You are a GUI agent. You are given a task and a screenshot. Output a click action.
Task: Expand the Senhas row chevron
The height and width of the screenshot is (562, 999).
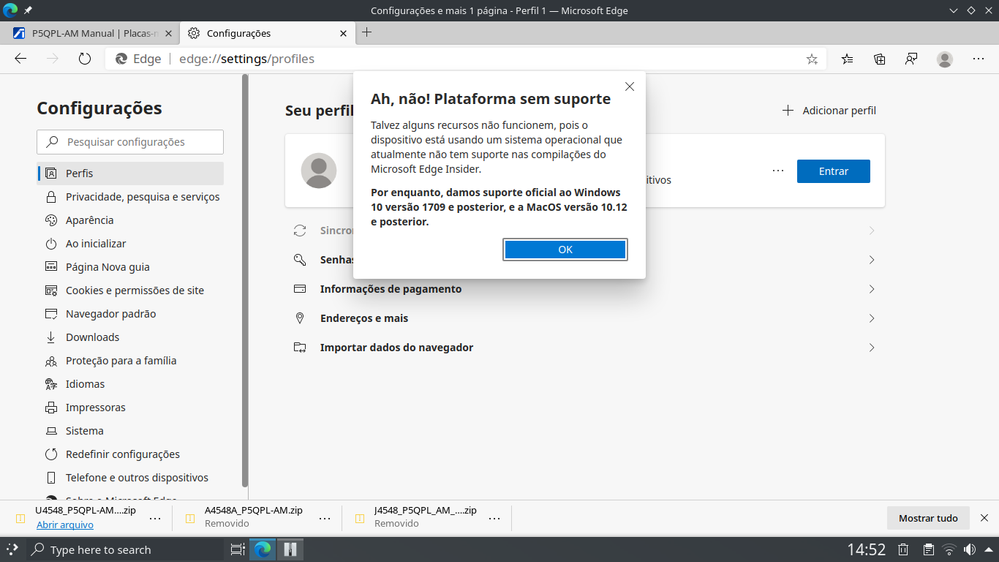872,260
